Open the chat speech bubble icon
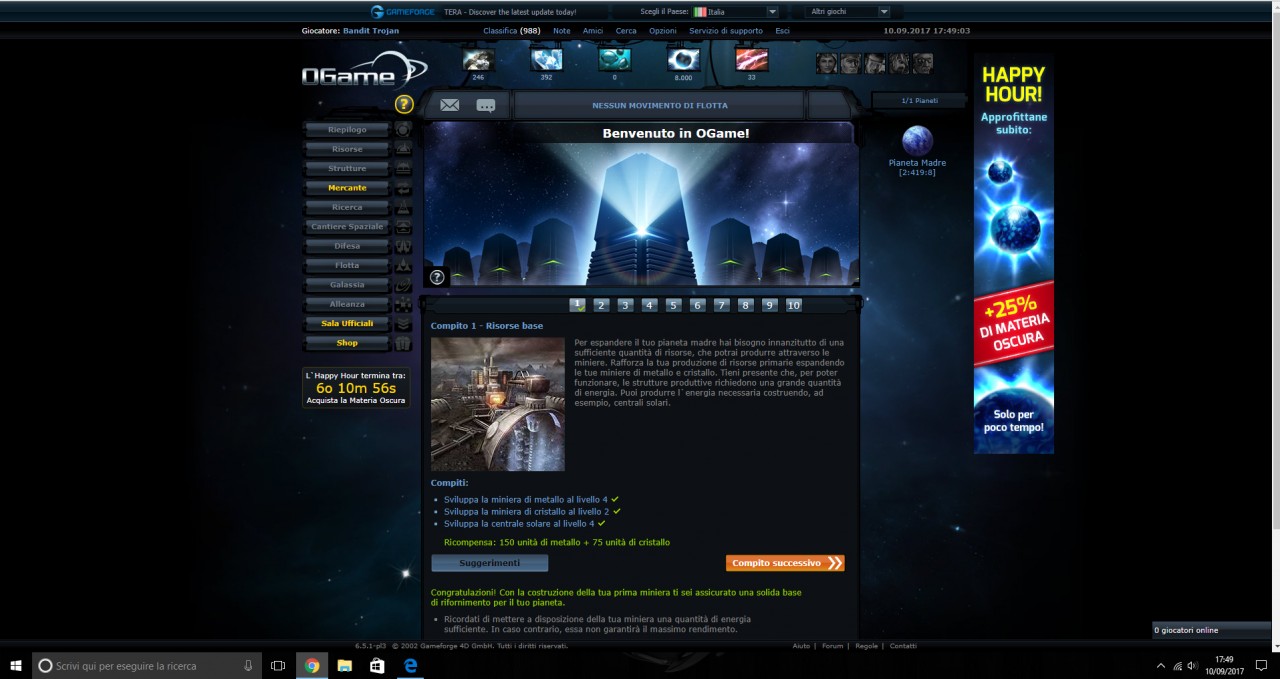Viewport: 1280px width, 679px height. (486, 105)
